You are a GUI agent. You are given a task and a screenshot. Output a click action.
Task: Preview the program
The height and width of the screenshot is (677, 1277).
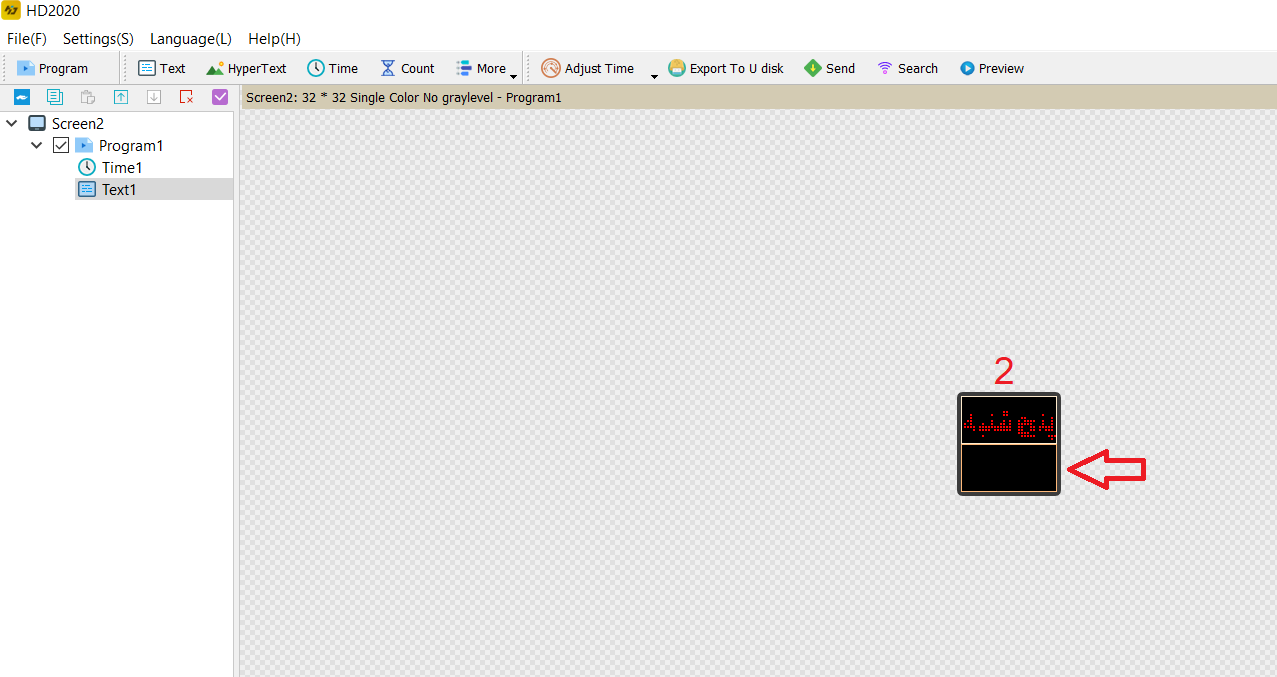click(x=991, y=69)
